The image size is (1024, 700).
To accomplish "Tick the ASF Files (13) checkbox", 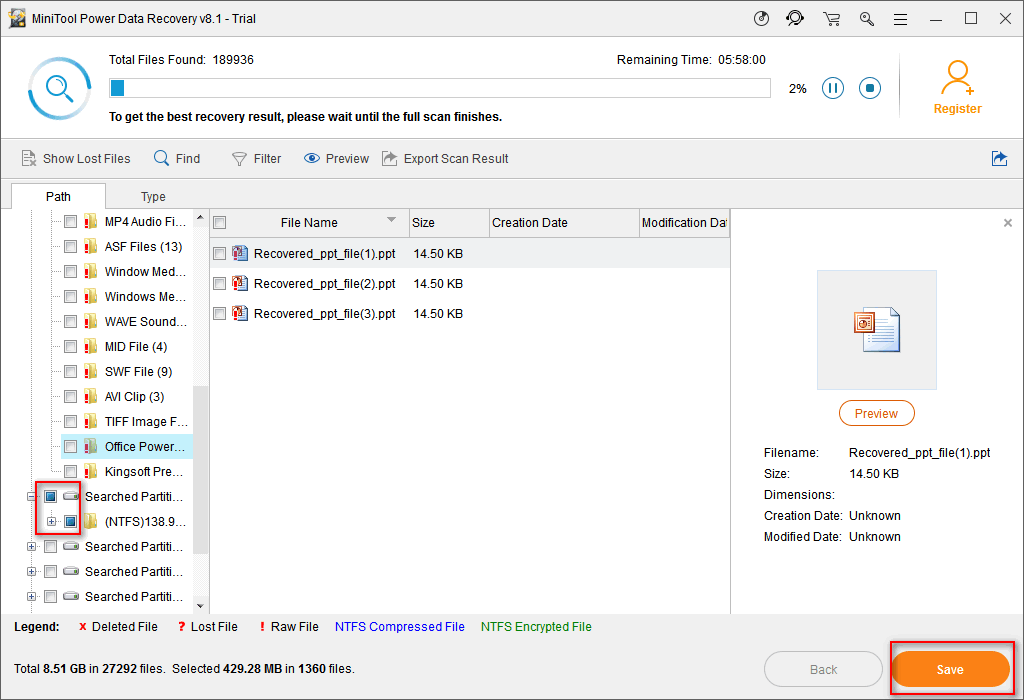I will tap(71, 247).
